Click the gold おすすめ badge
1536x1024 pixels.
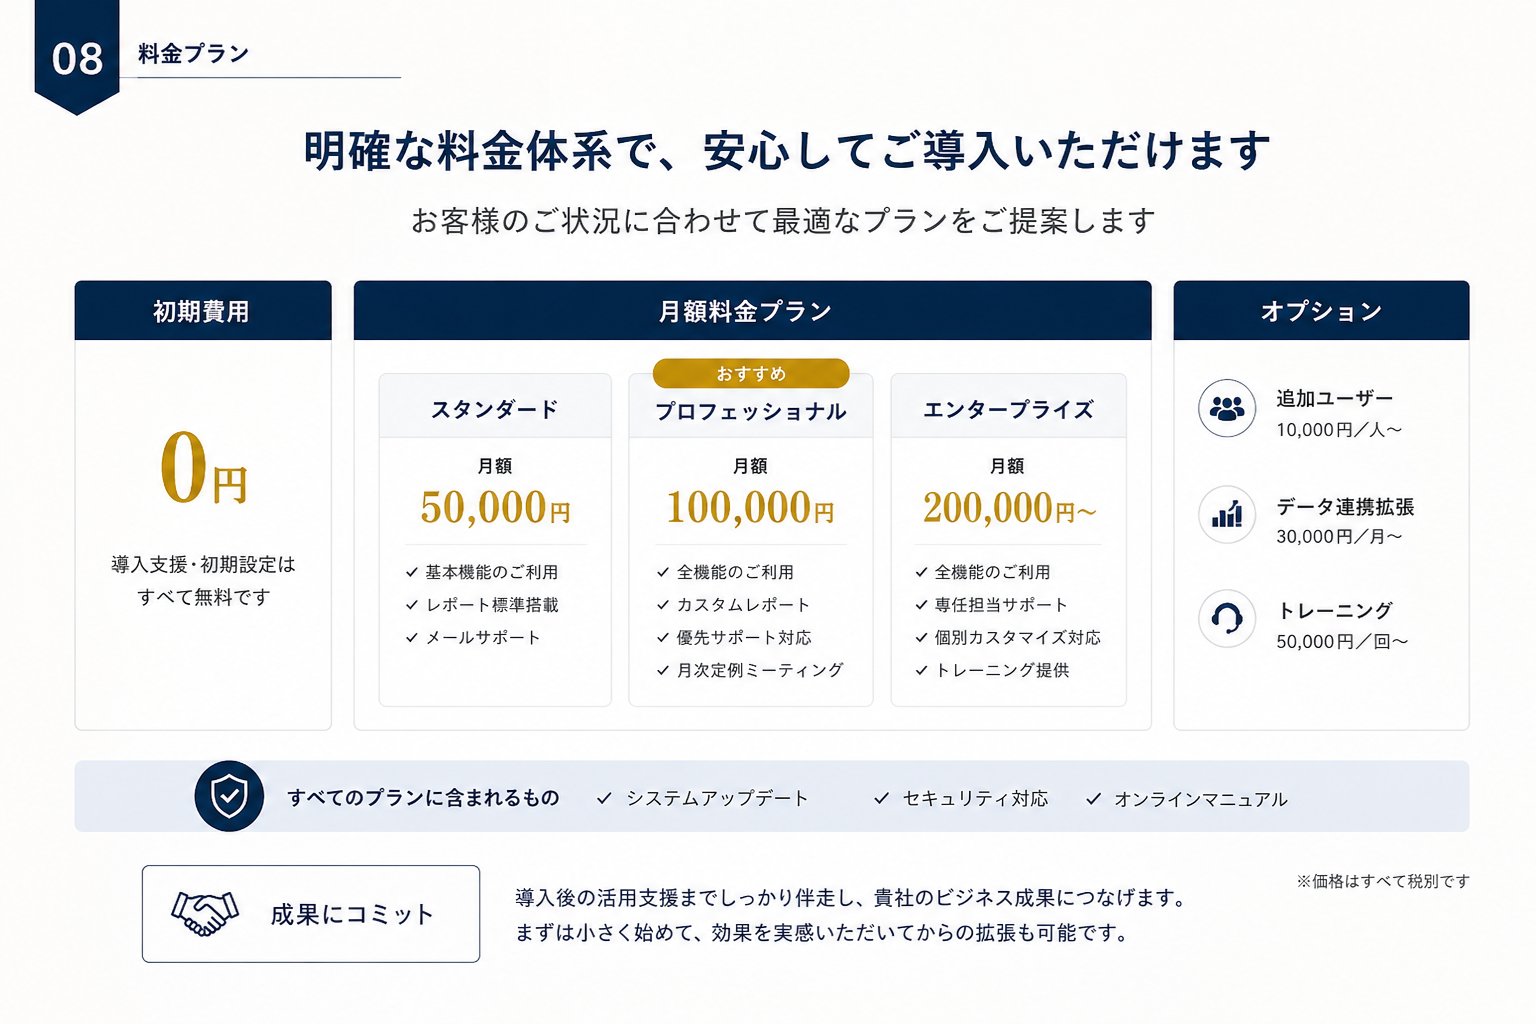751,373
